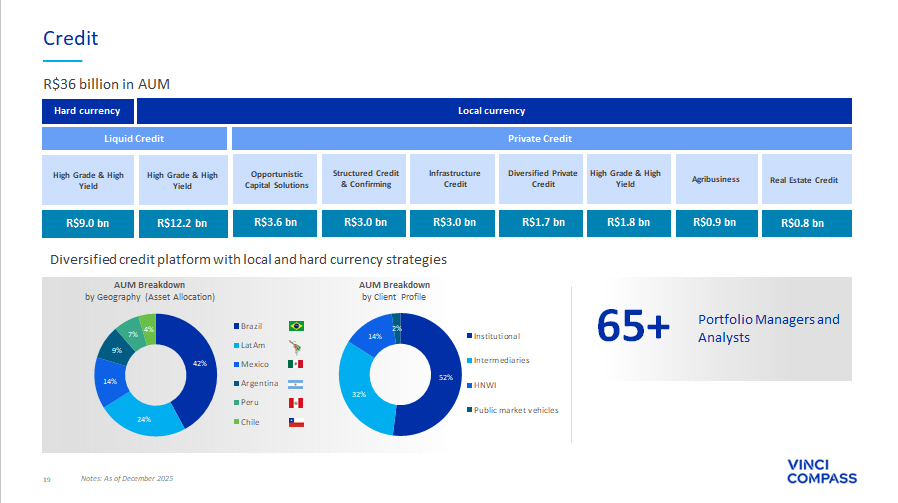
Task: Click the Mexico flag icon
Action: click(295, 364)
